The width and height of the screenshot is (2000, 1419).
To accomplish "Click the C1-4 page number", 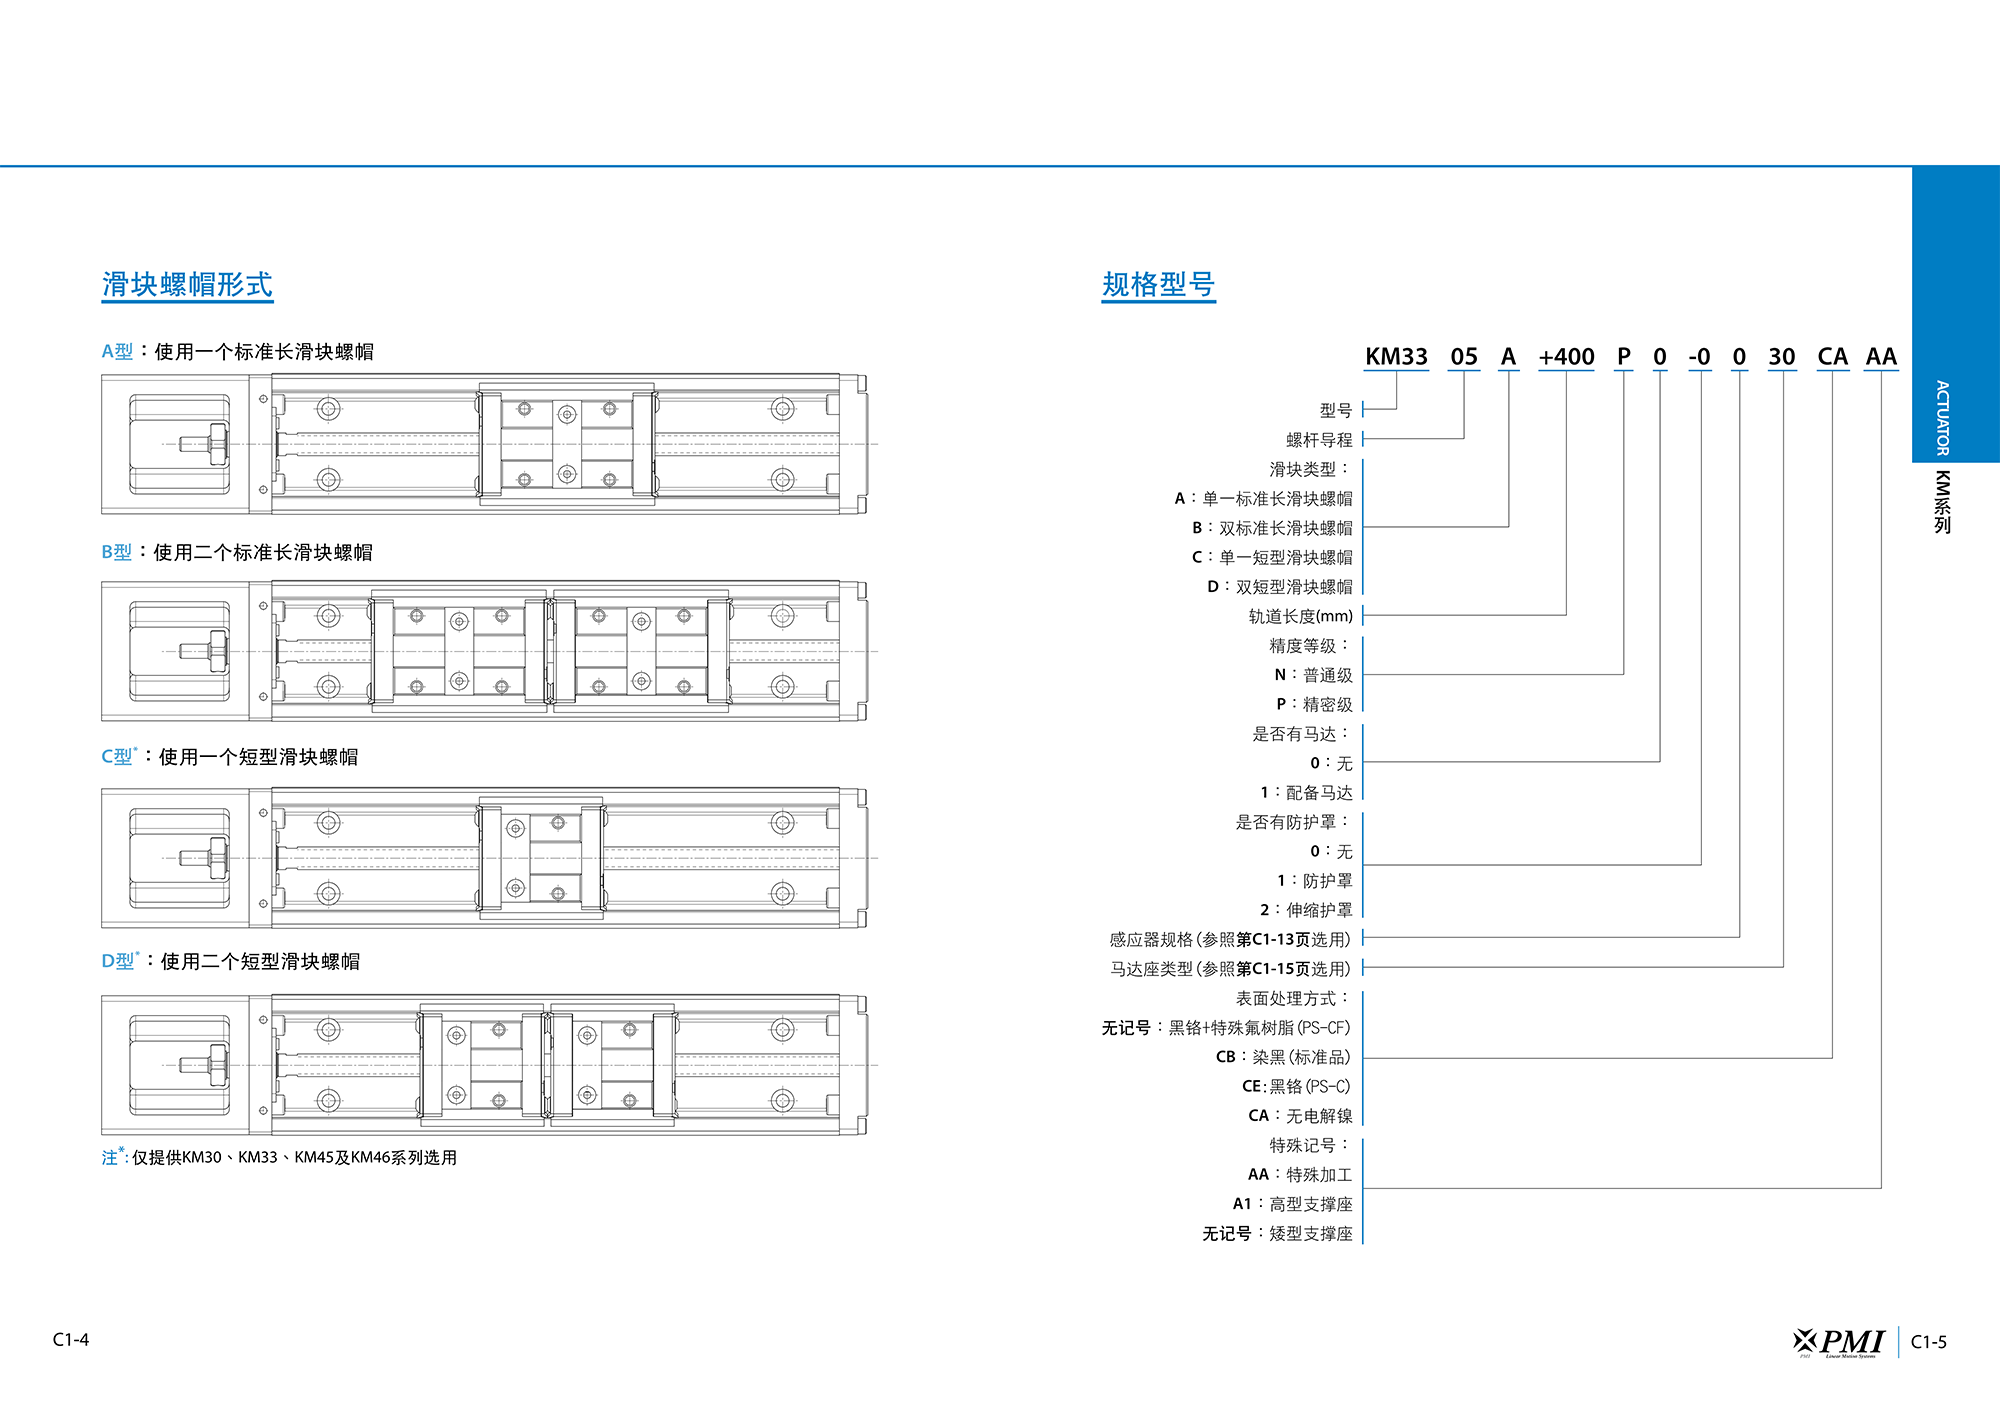I will [71, 1340].
